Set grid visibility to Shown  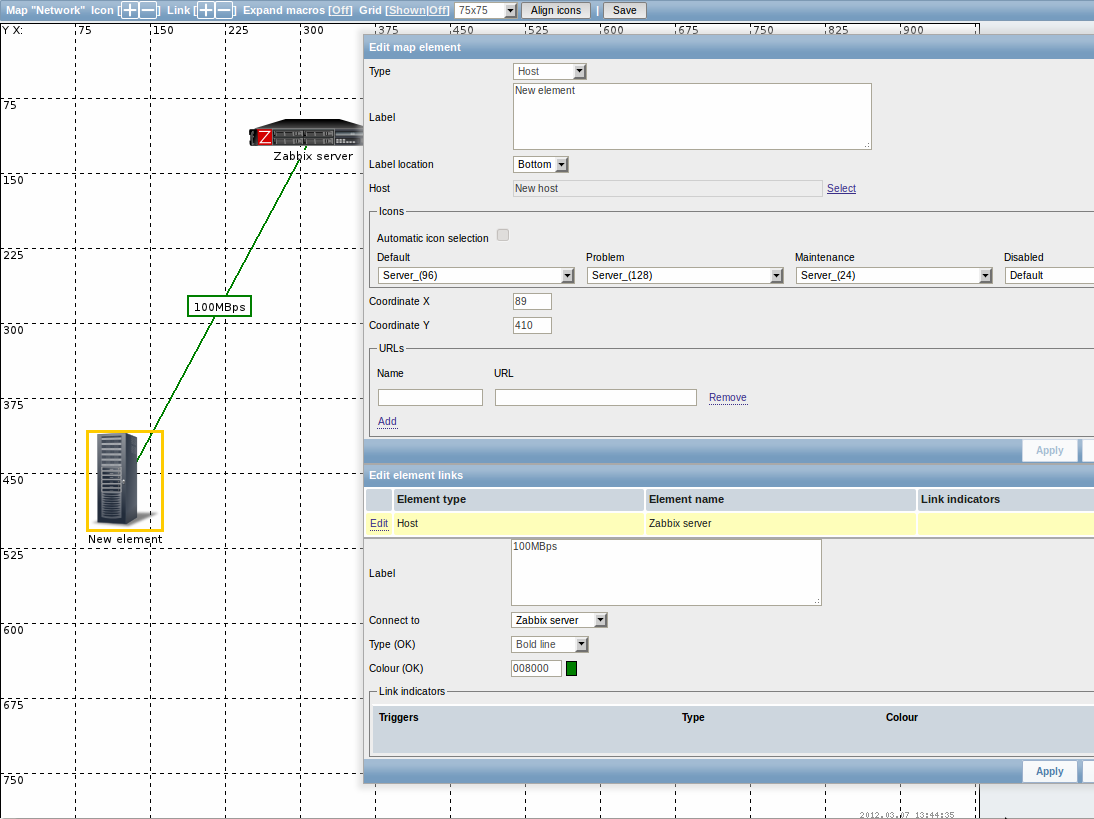coord(407,10)
